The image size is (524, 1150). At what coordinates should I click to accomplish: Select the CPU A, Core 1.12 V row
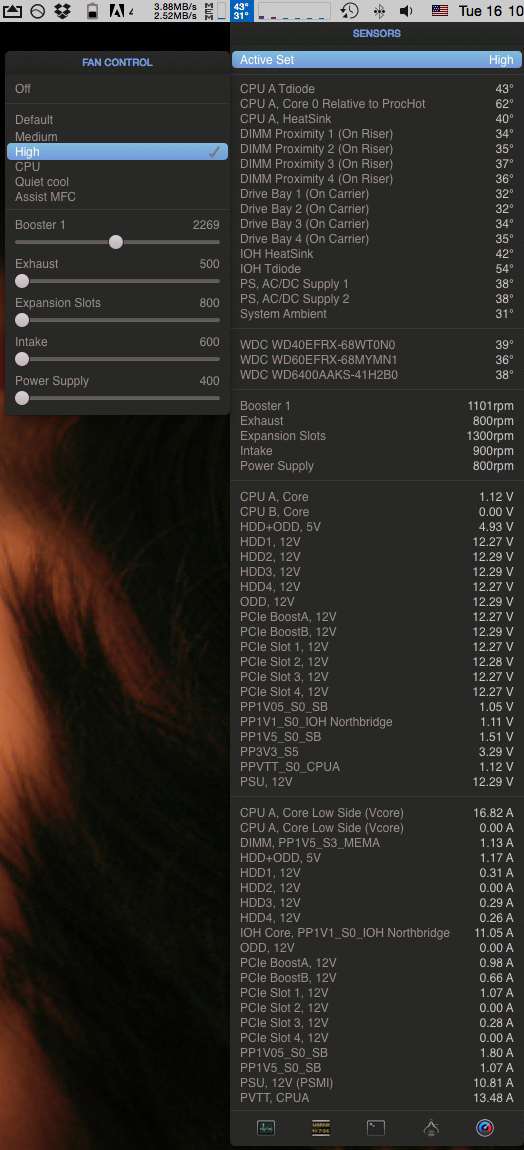coord(376,497)
